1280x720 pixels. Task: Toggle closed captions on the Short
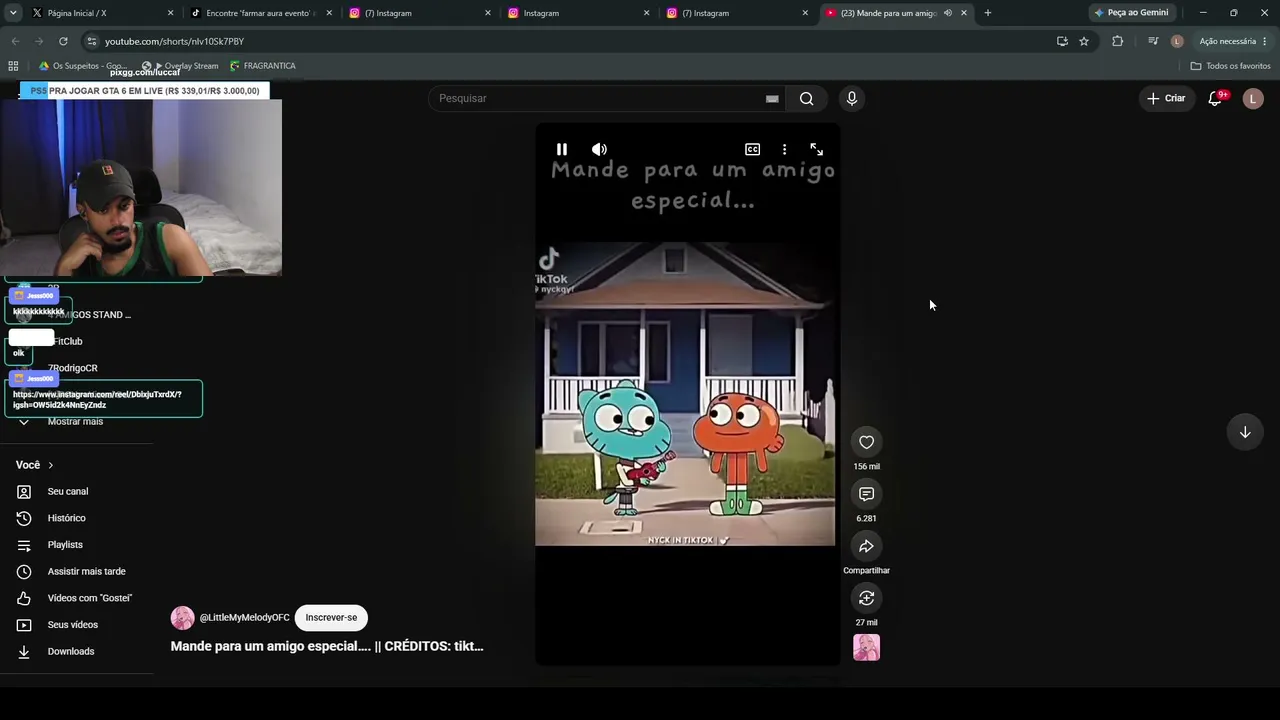[752, 149]
